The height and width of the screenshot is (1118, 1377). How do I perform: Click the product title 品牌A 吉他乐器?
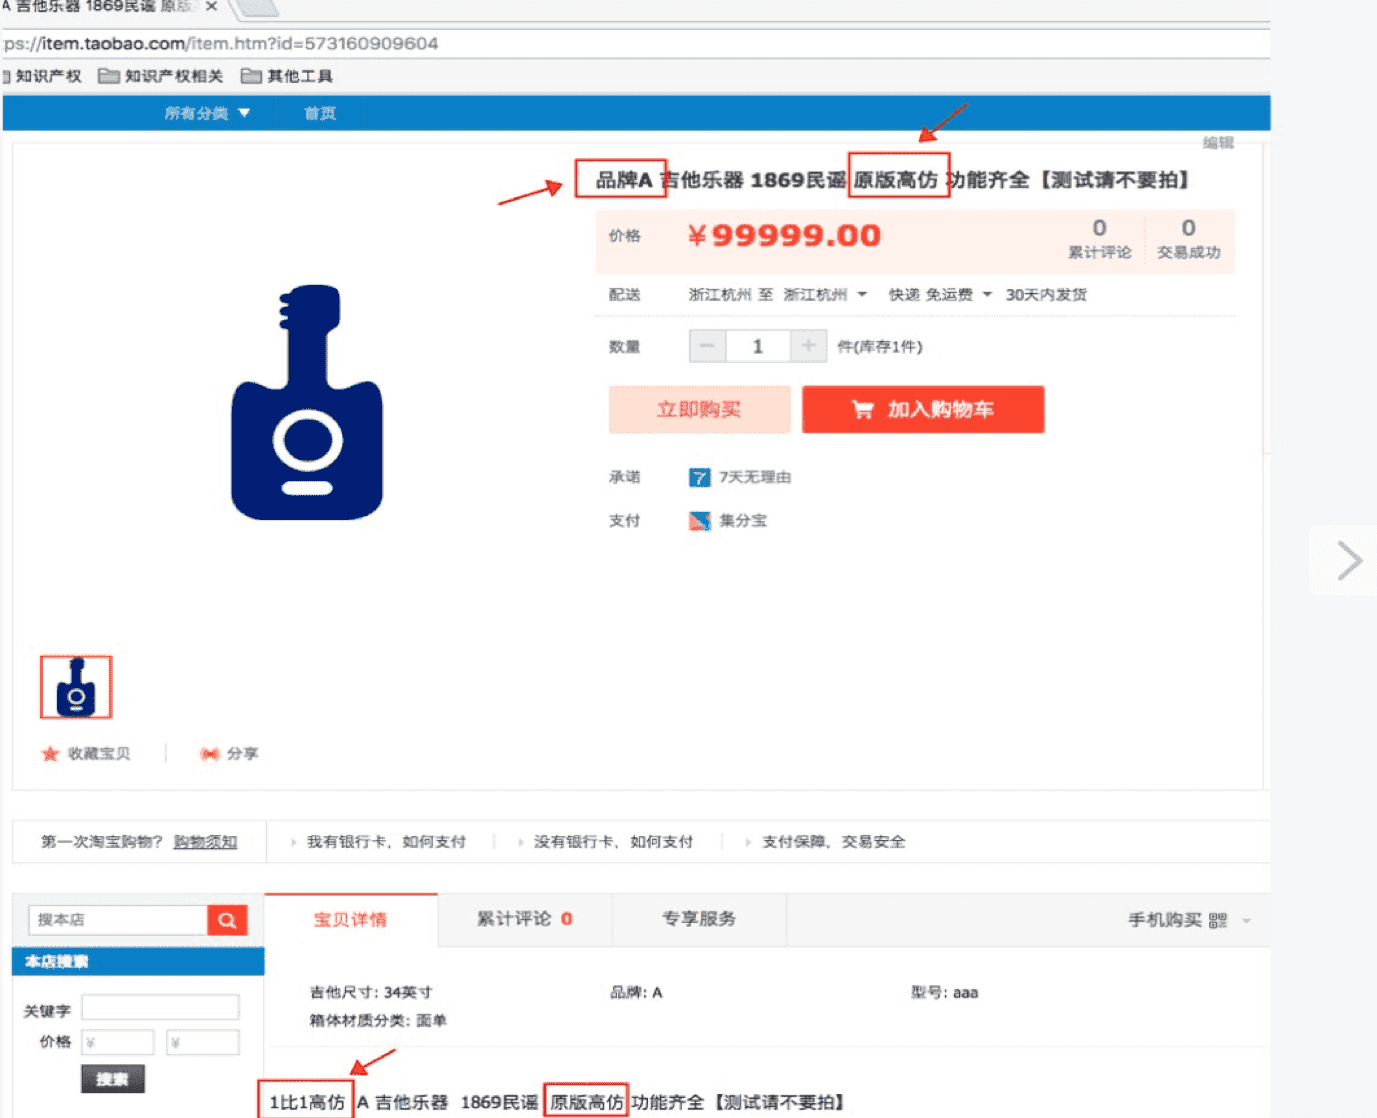[x=892, y=180]
